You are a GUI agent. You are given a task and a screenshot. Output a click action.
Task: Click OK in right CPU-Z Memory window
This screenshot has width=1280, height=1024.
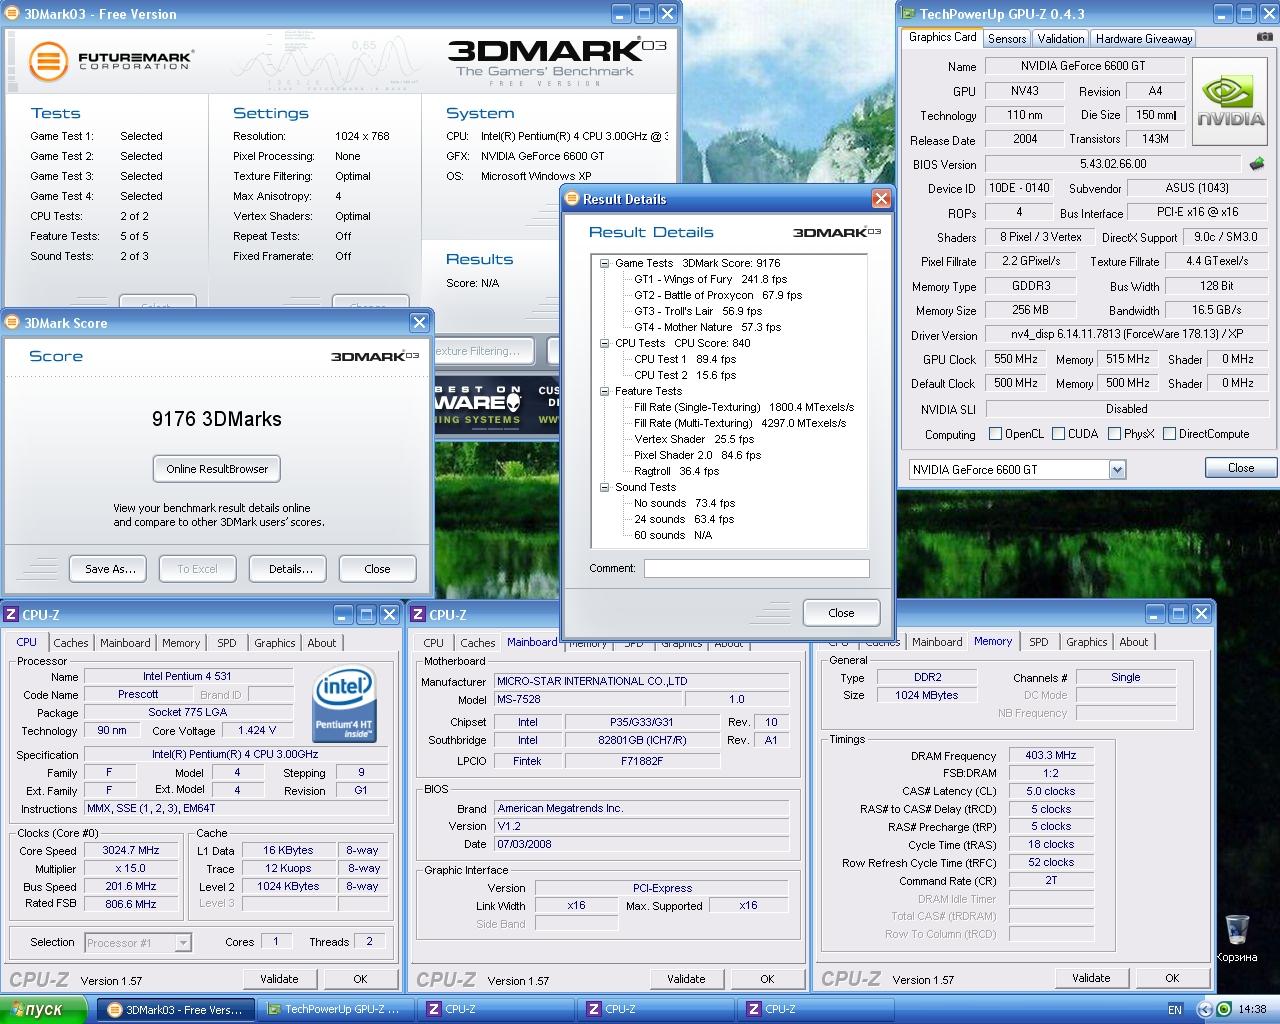(x=1172, y=978)
